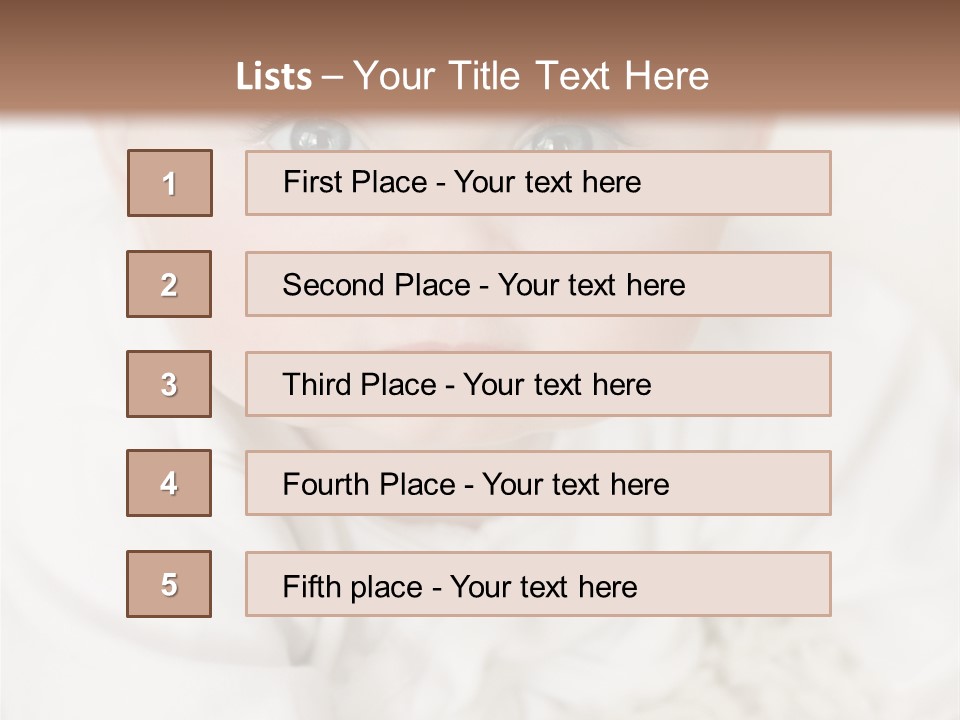Click the brown header banner's left edge
This screenshot has height=720, width=960.
click(12, 60)
